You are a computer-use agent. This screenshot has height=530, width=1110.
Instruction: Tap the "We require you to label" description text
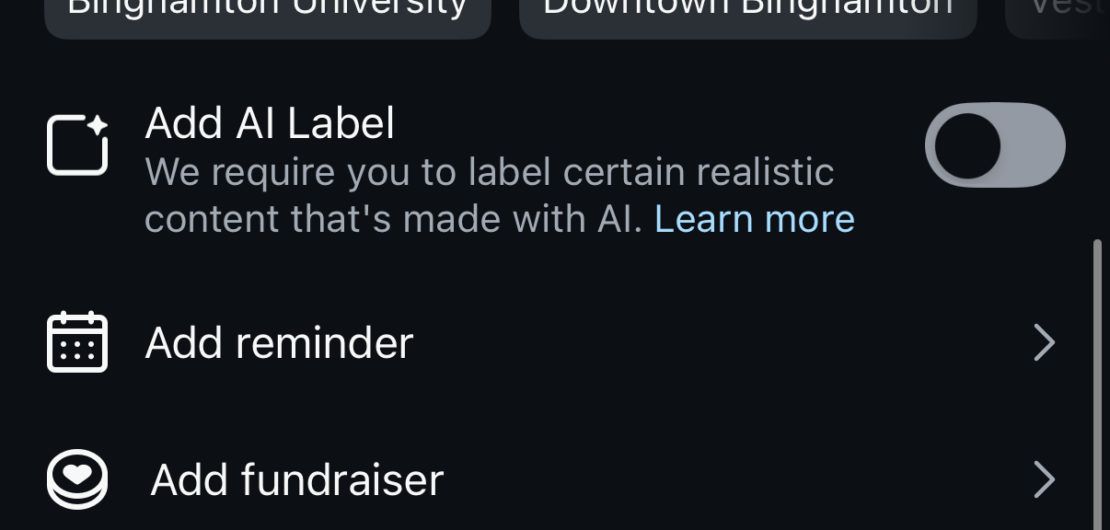click(489, 172)
